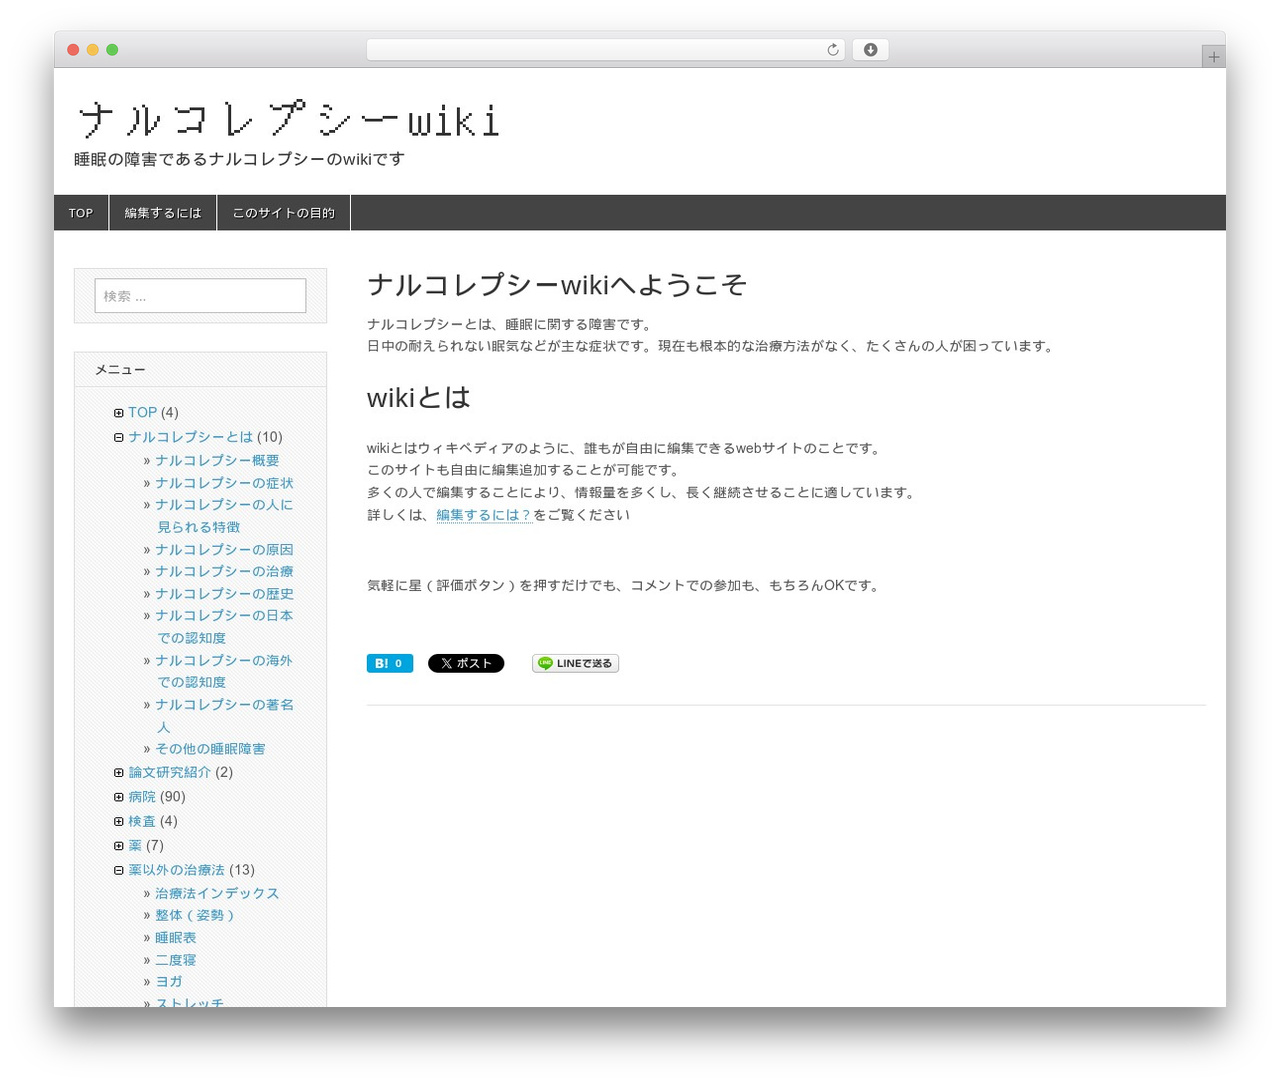The width and height of the screenshot is (1280, 1084).
Task: Open the TOP navigation menu item
Action: click(x=81, y=213)
